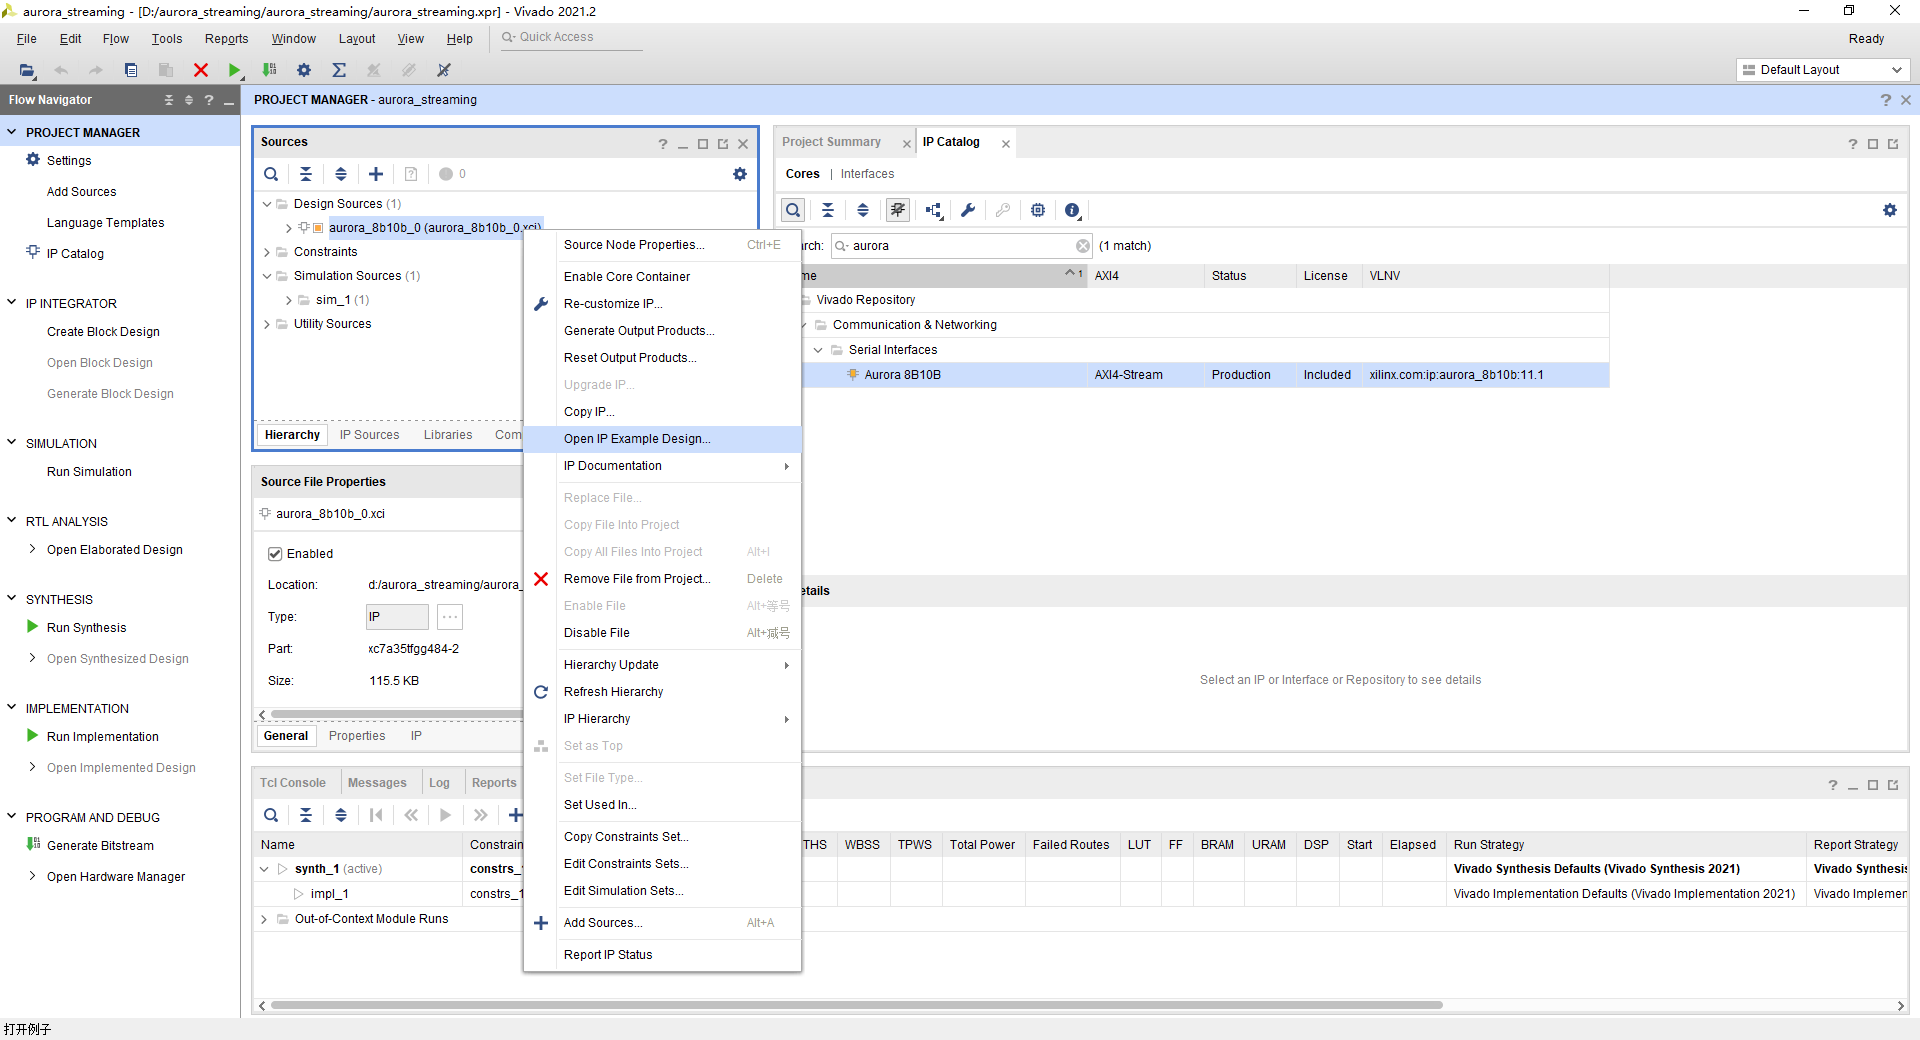Open the Default Layout dropdown
This screenshot has width=1920, height=1040.
point(1822,70)
